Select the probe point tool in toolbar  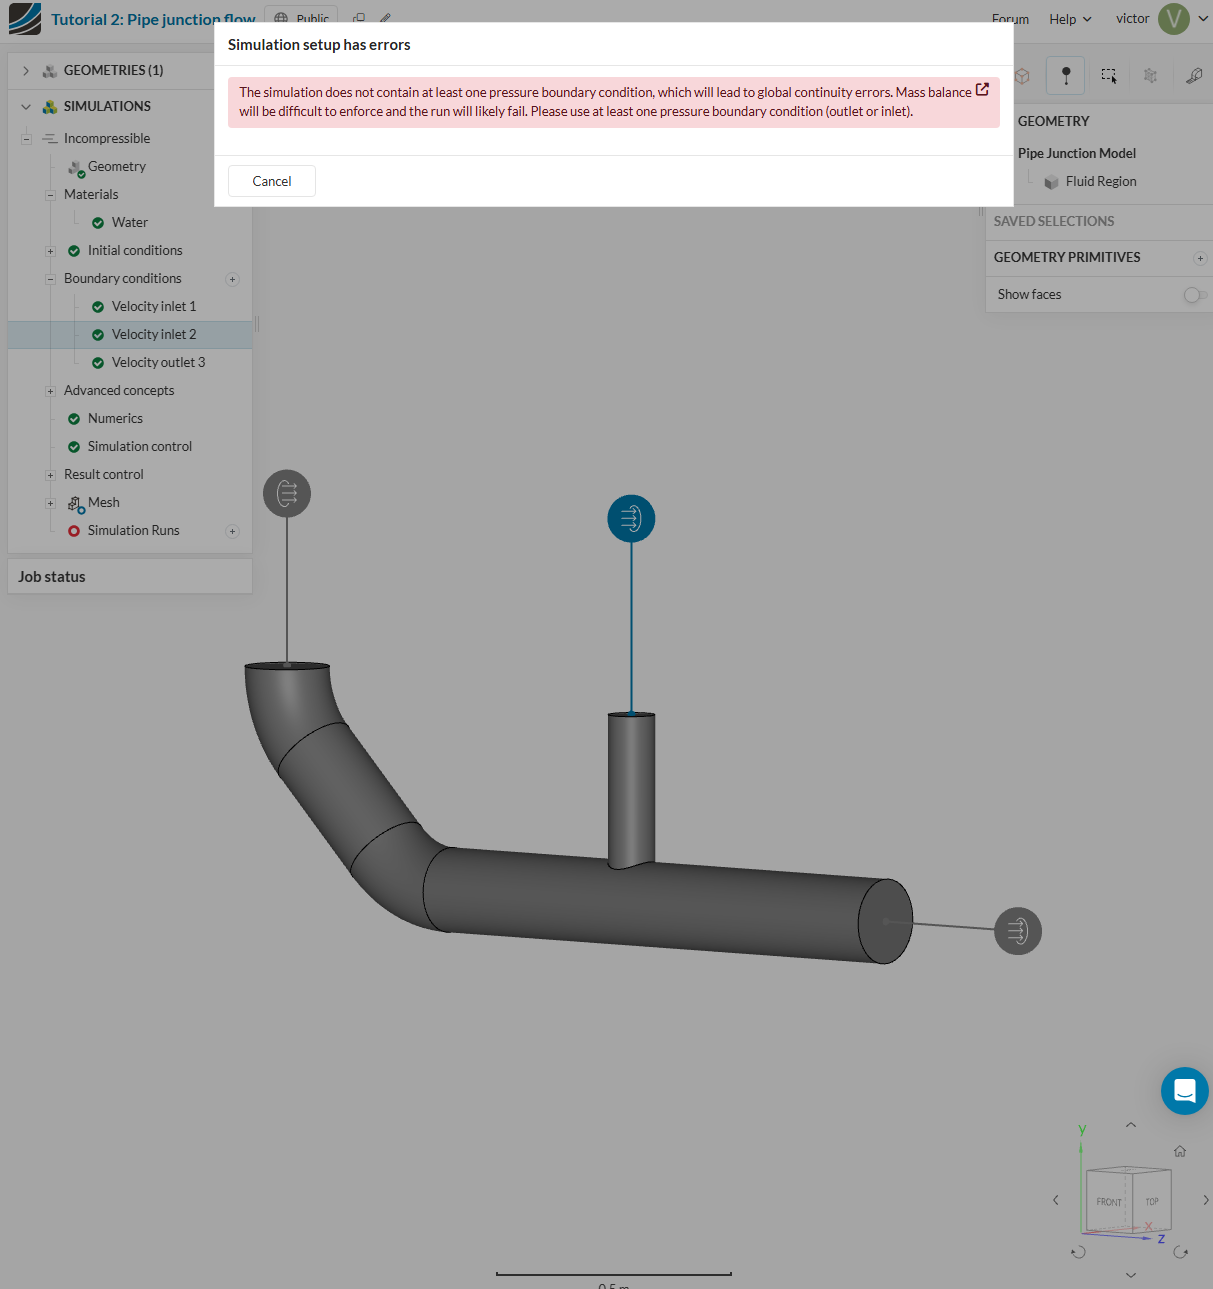coord(1065,76)
